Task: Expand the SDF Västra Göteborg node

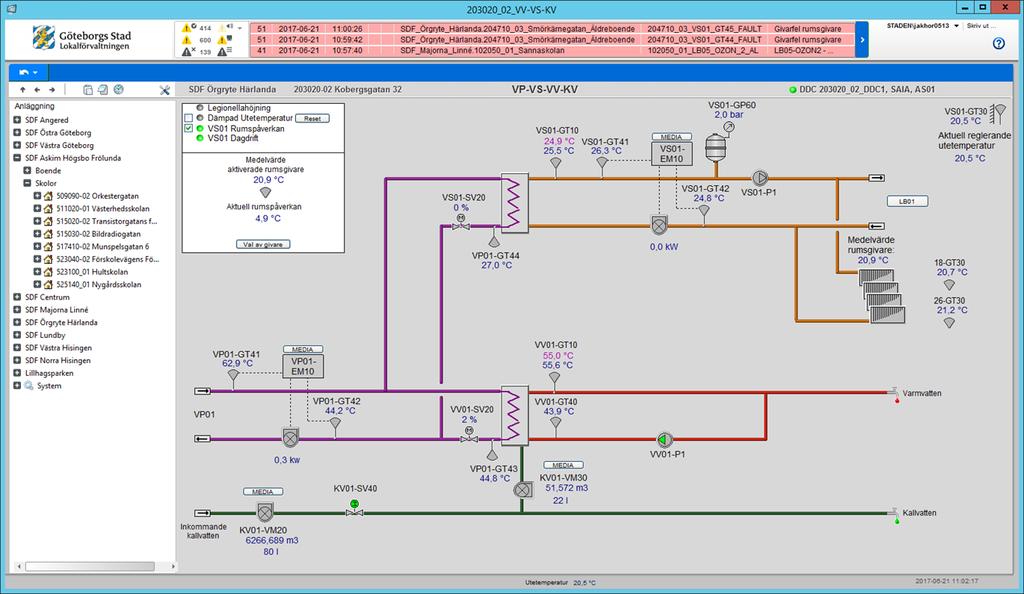Action: [x=17, y=146]
